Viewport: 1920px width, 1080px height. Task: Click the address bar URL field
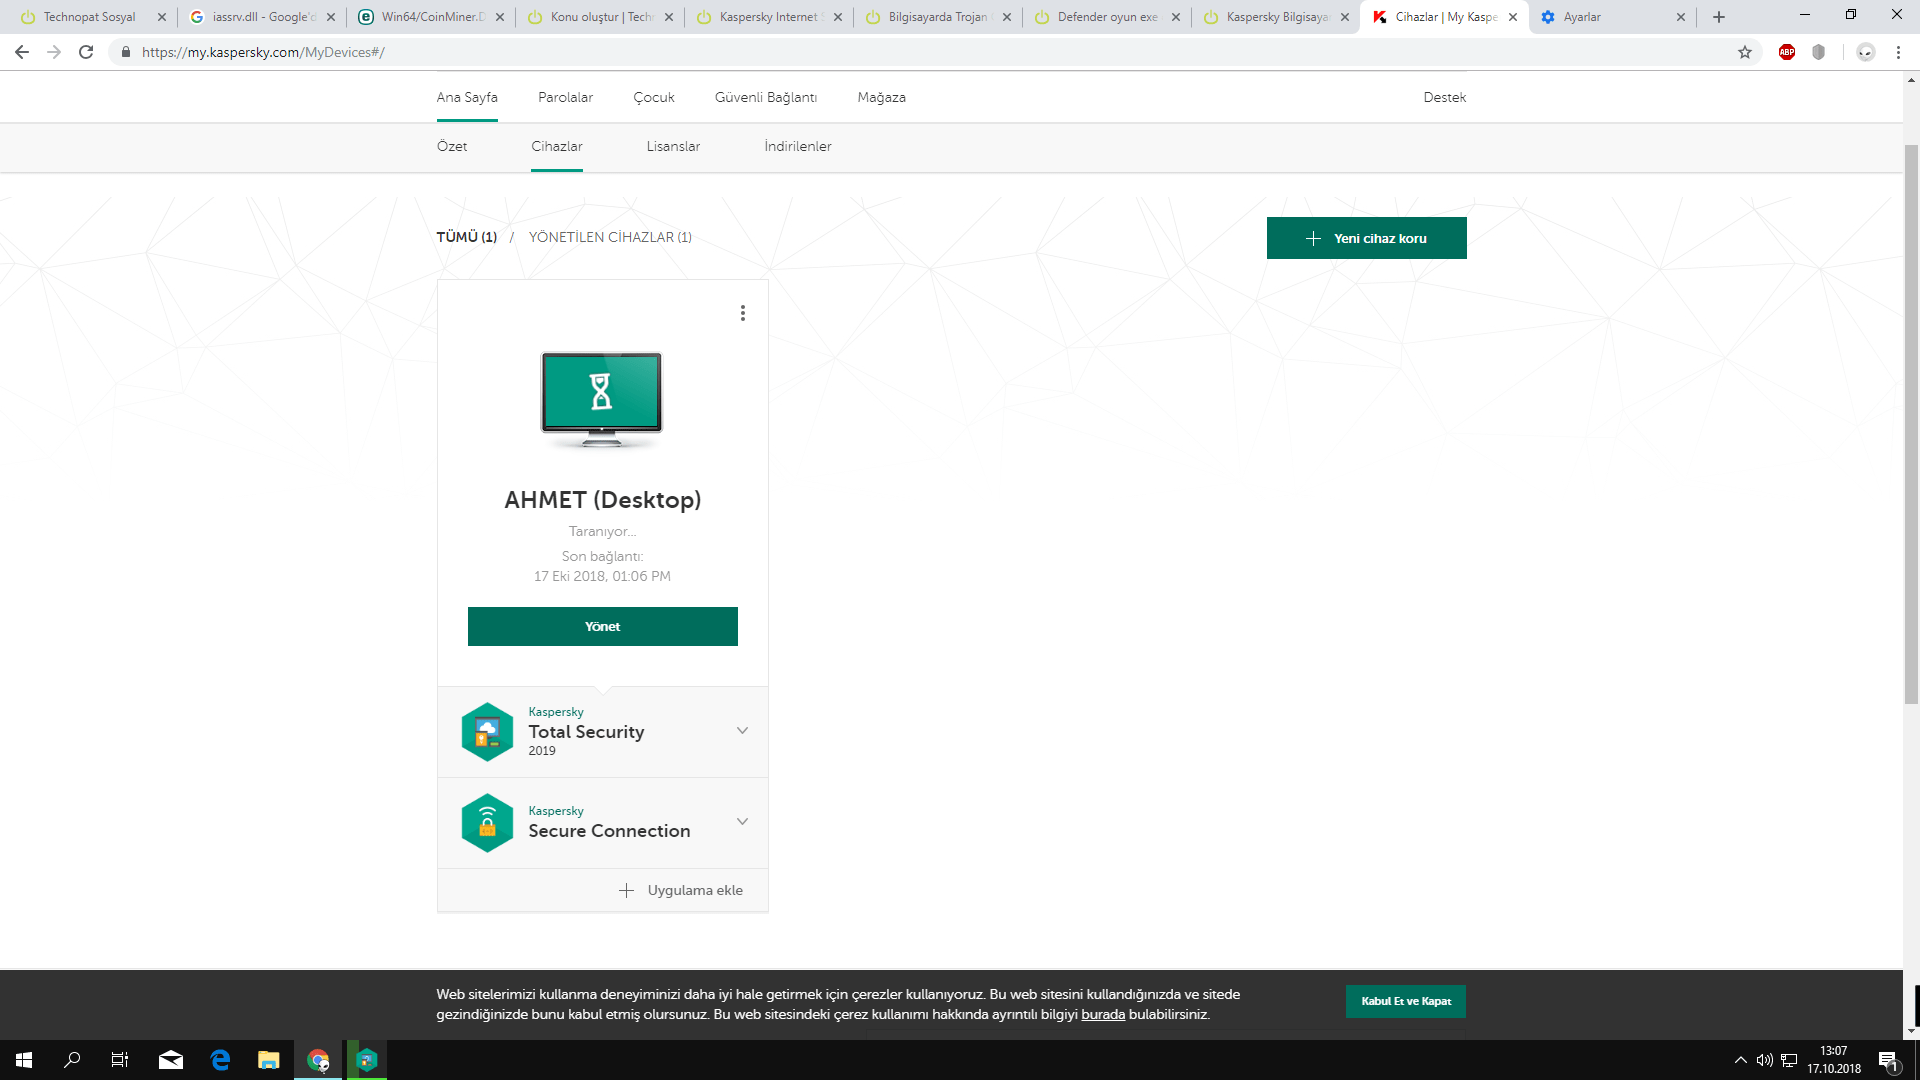pyautogui.click(x=700, y=52)
